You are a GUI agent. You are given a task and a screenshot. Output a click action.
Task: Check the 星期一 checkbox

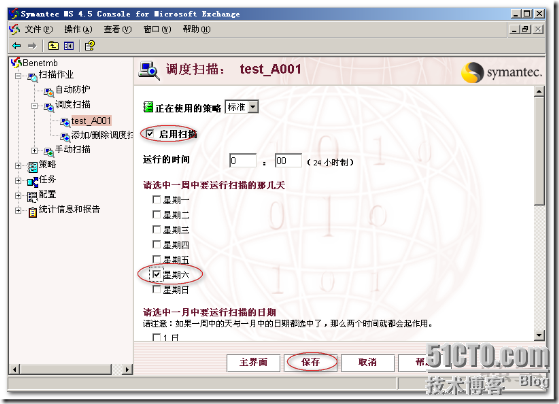pos(156,199)
